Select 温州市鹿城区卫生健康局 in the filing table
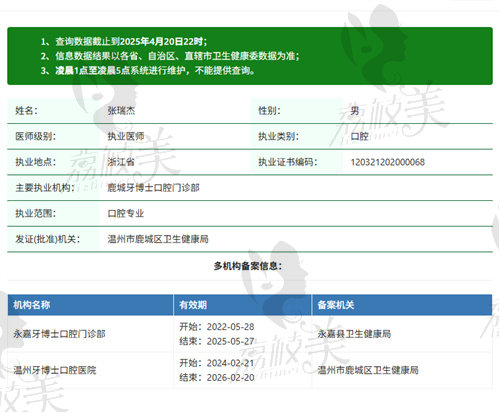The width and height of the screenshot is (500, 413). point(368,370)
